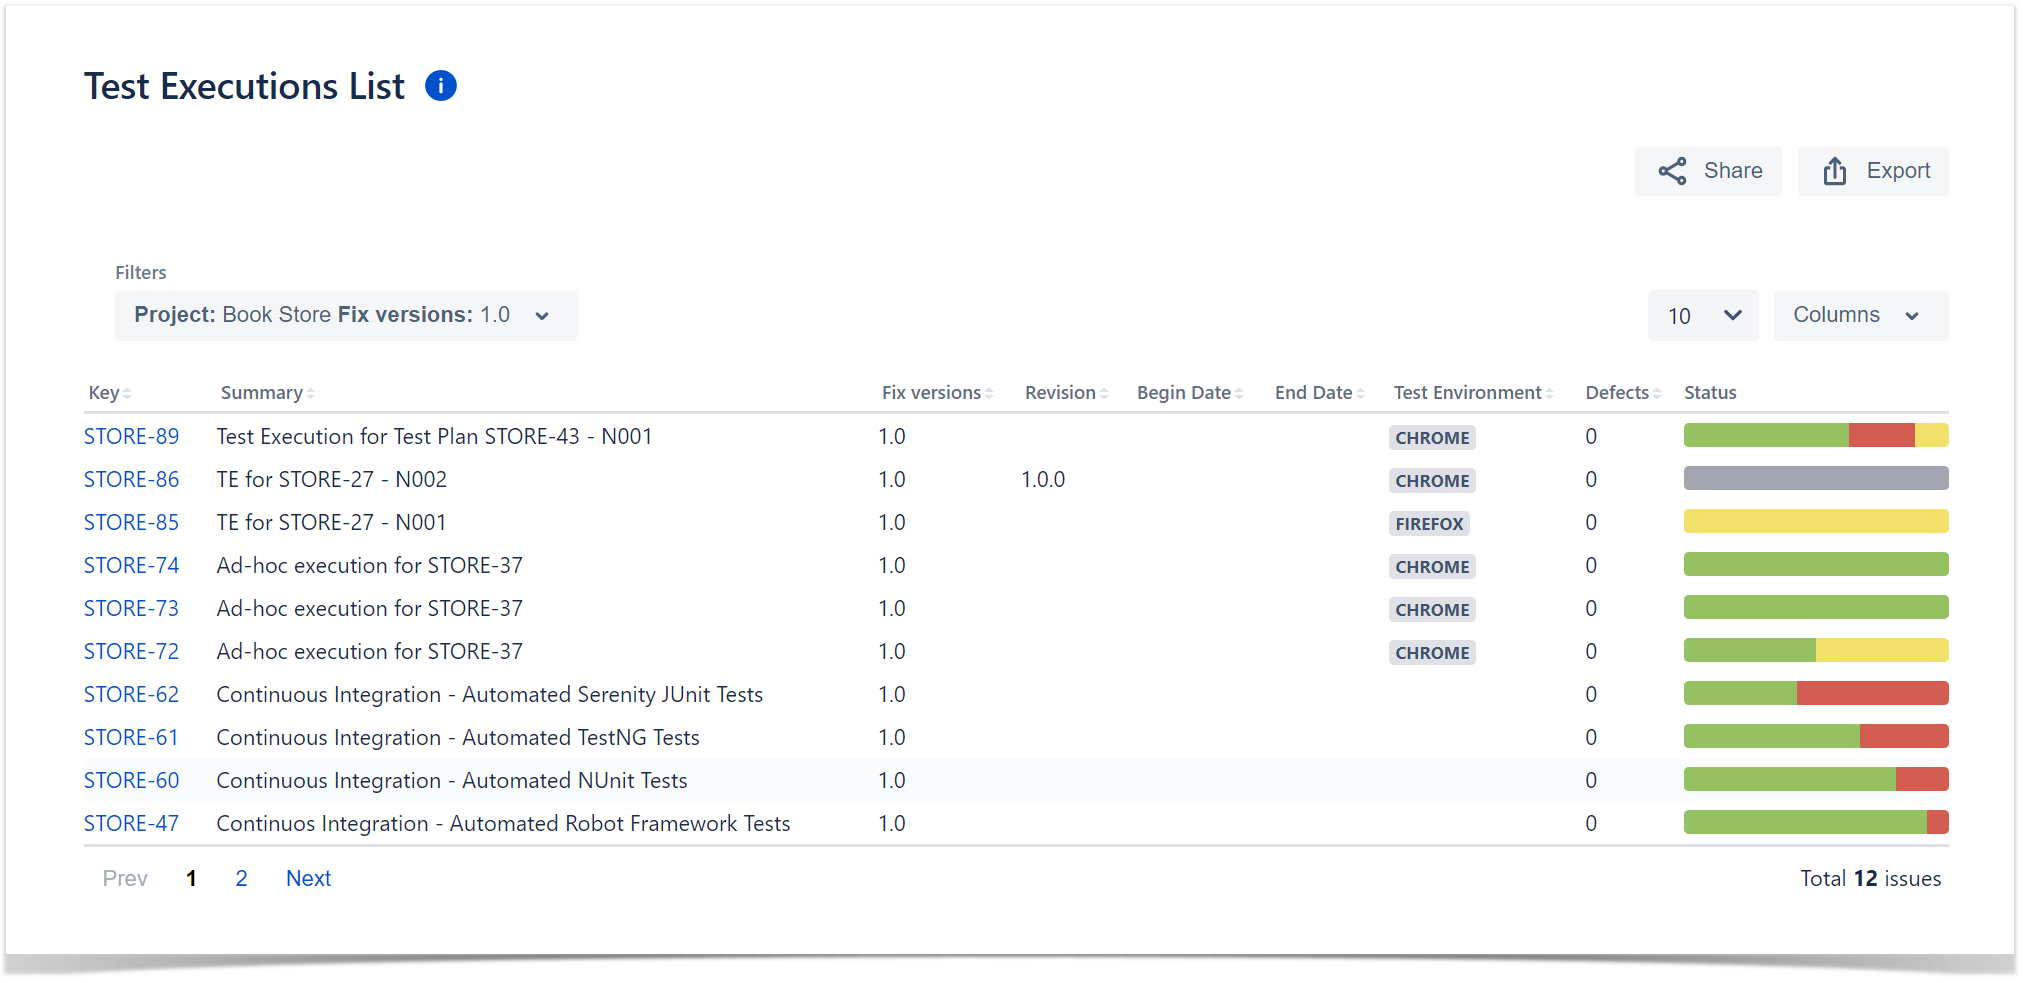Click the STORE-60 status bar
The image size is (2028, 983).
click(1816, 779)
